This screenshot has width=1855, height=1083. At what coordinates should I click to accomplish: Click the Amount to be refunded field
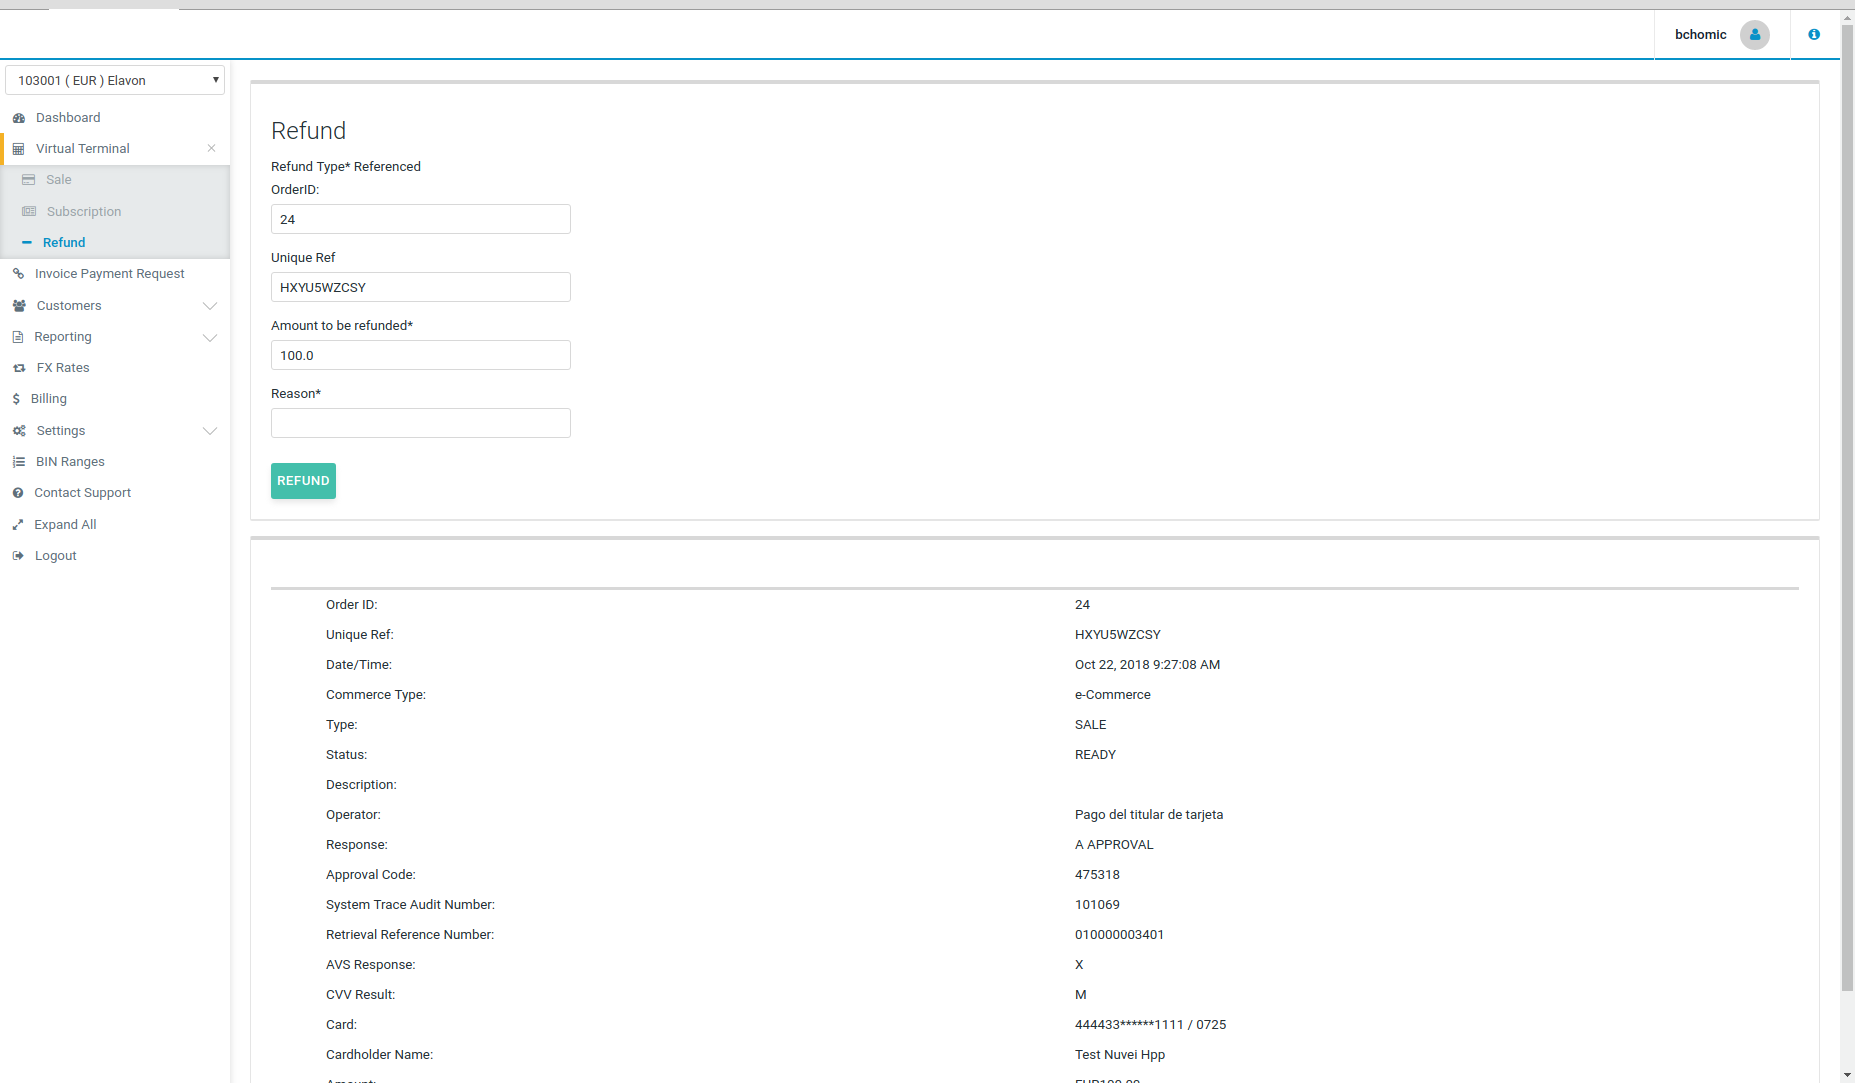click(420, 355)
